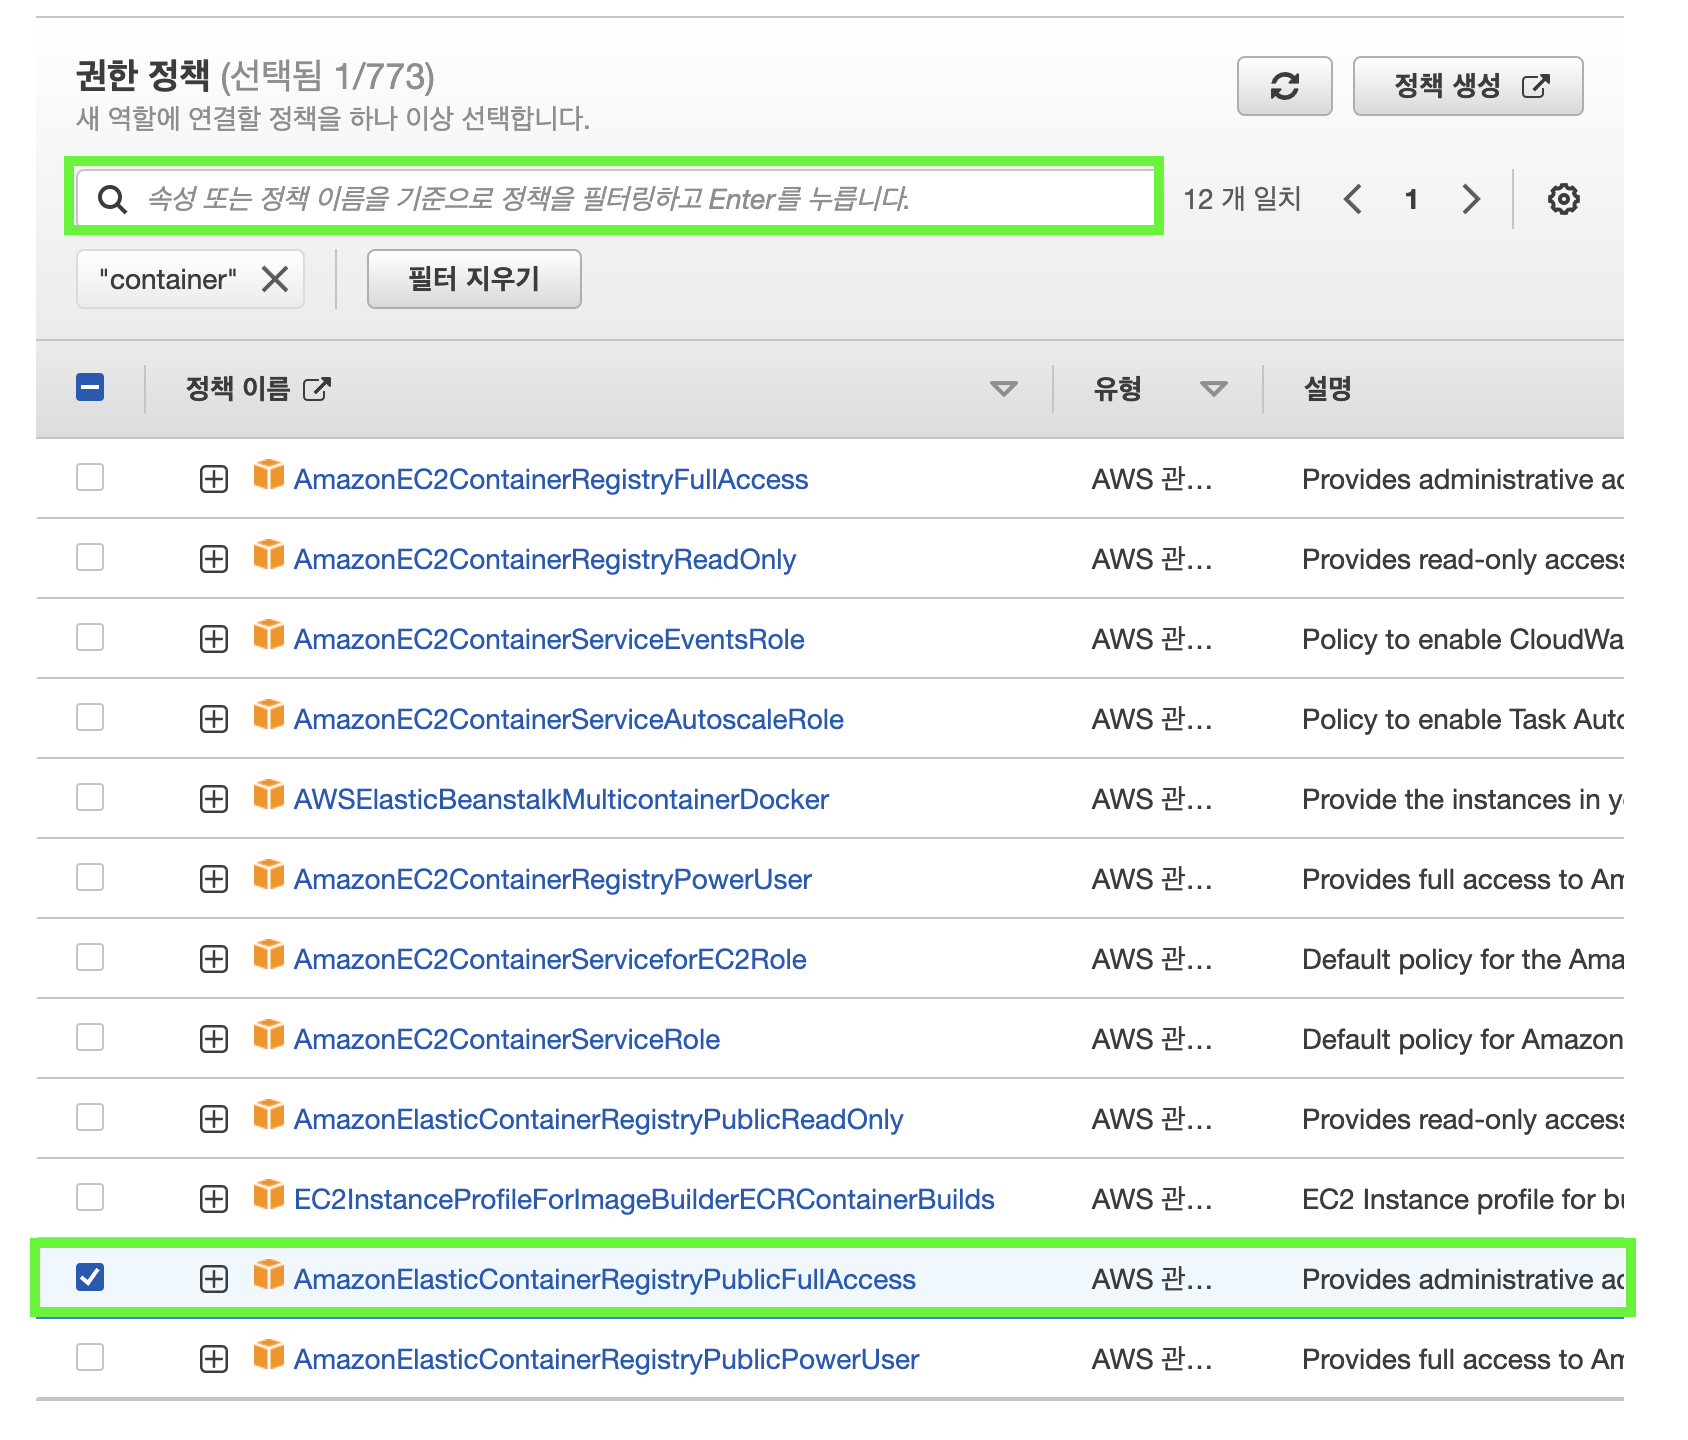Click package icon for AmazonEC2ContainerRegistryFullAccess
1688x1440 pixels.
[268, 475]
